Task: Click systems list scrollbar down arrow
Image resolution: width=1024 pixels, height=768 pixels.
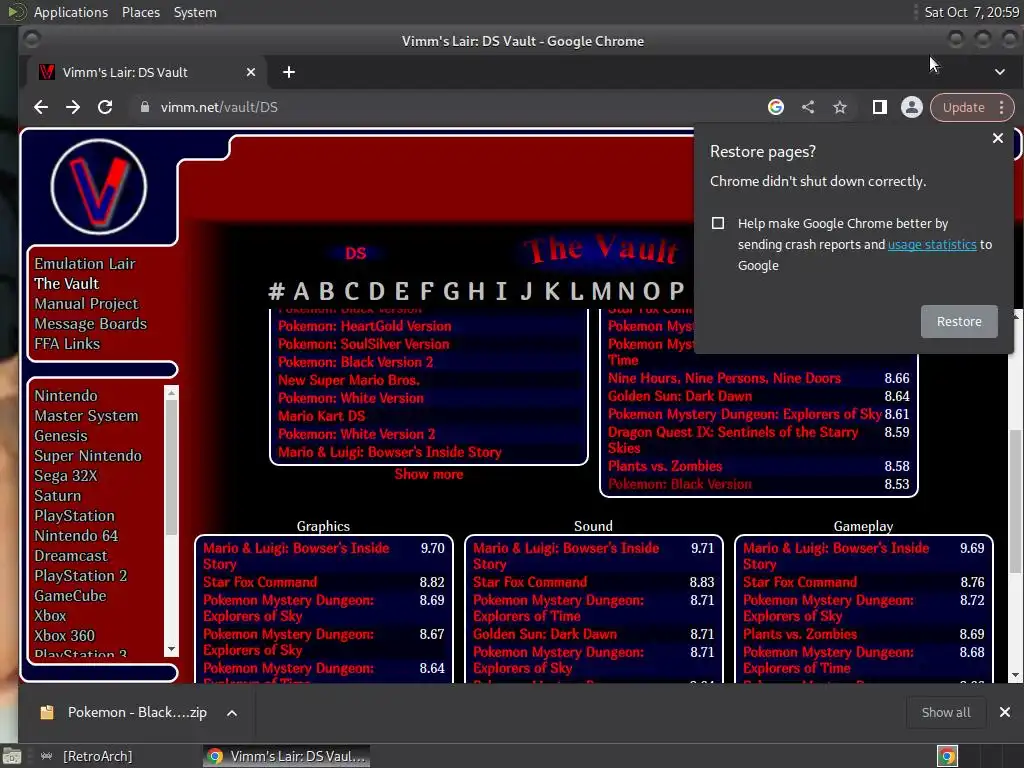Action: [x=171, y=649]
